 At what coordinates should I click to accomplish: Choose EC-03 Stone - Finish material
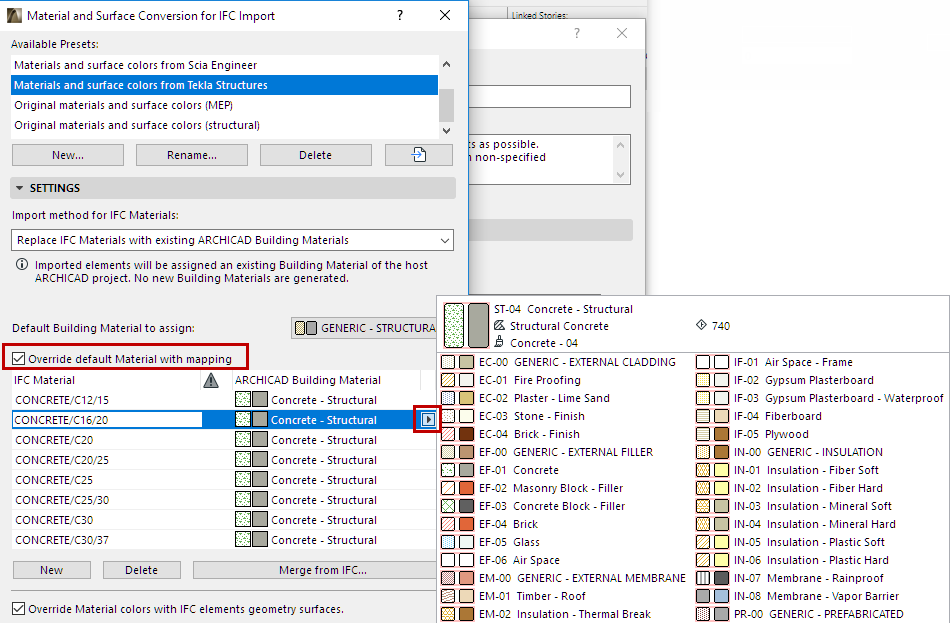pos(513,416)
